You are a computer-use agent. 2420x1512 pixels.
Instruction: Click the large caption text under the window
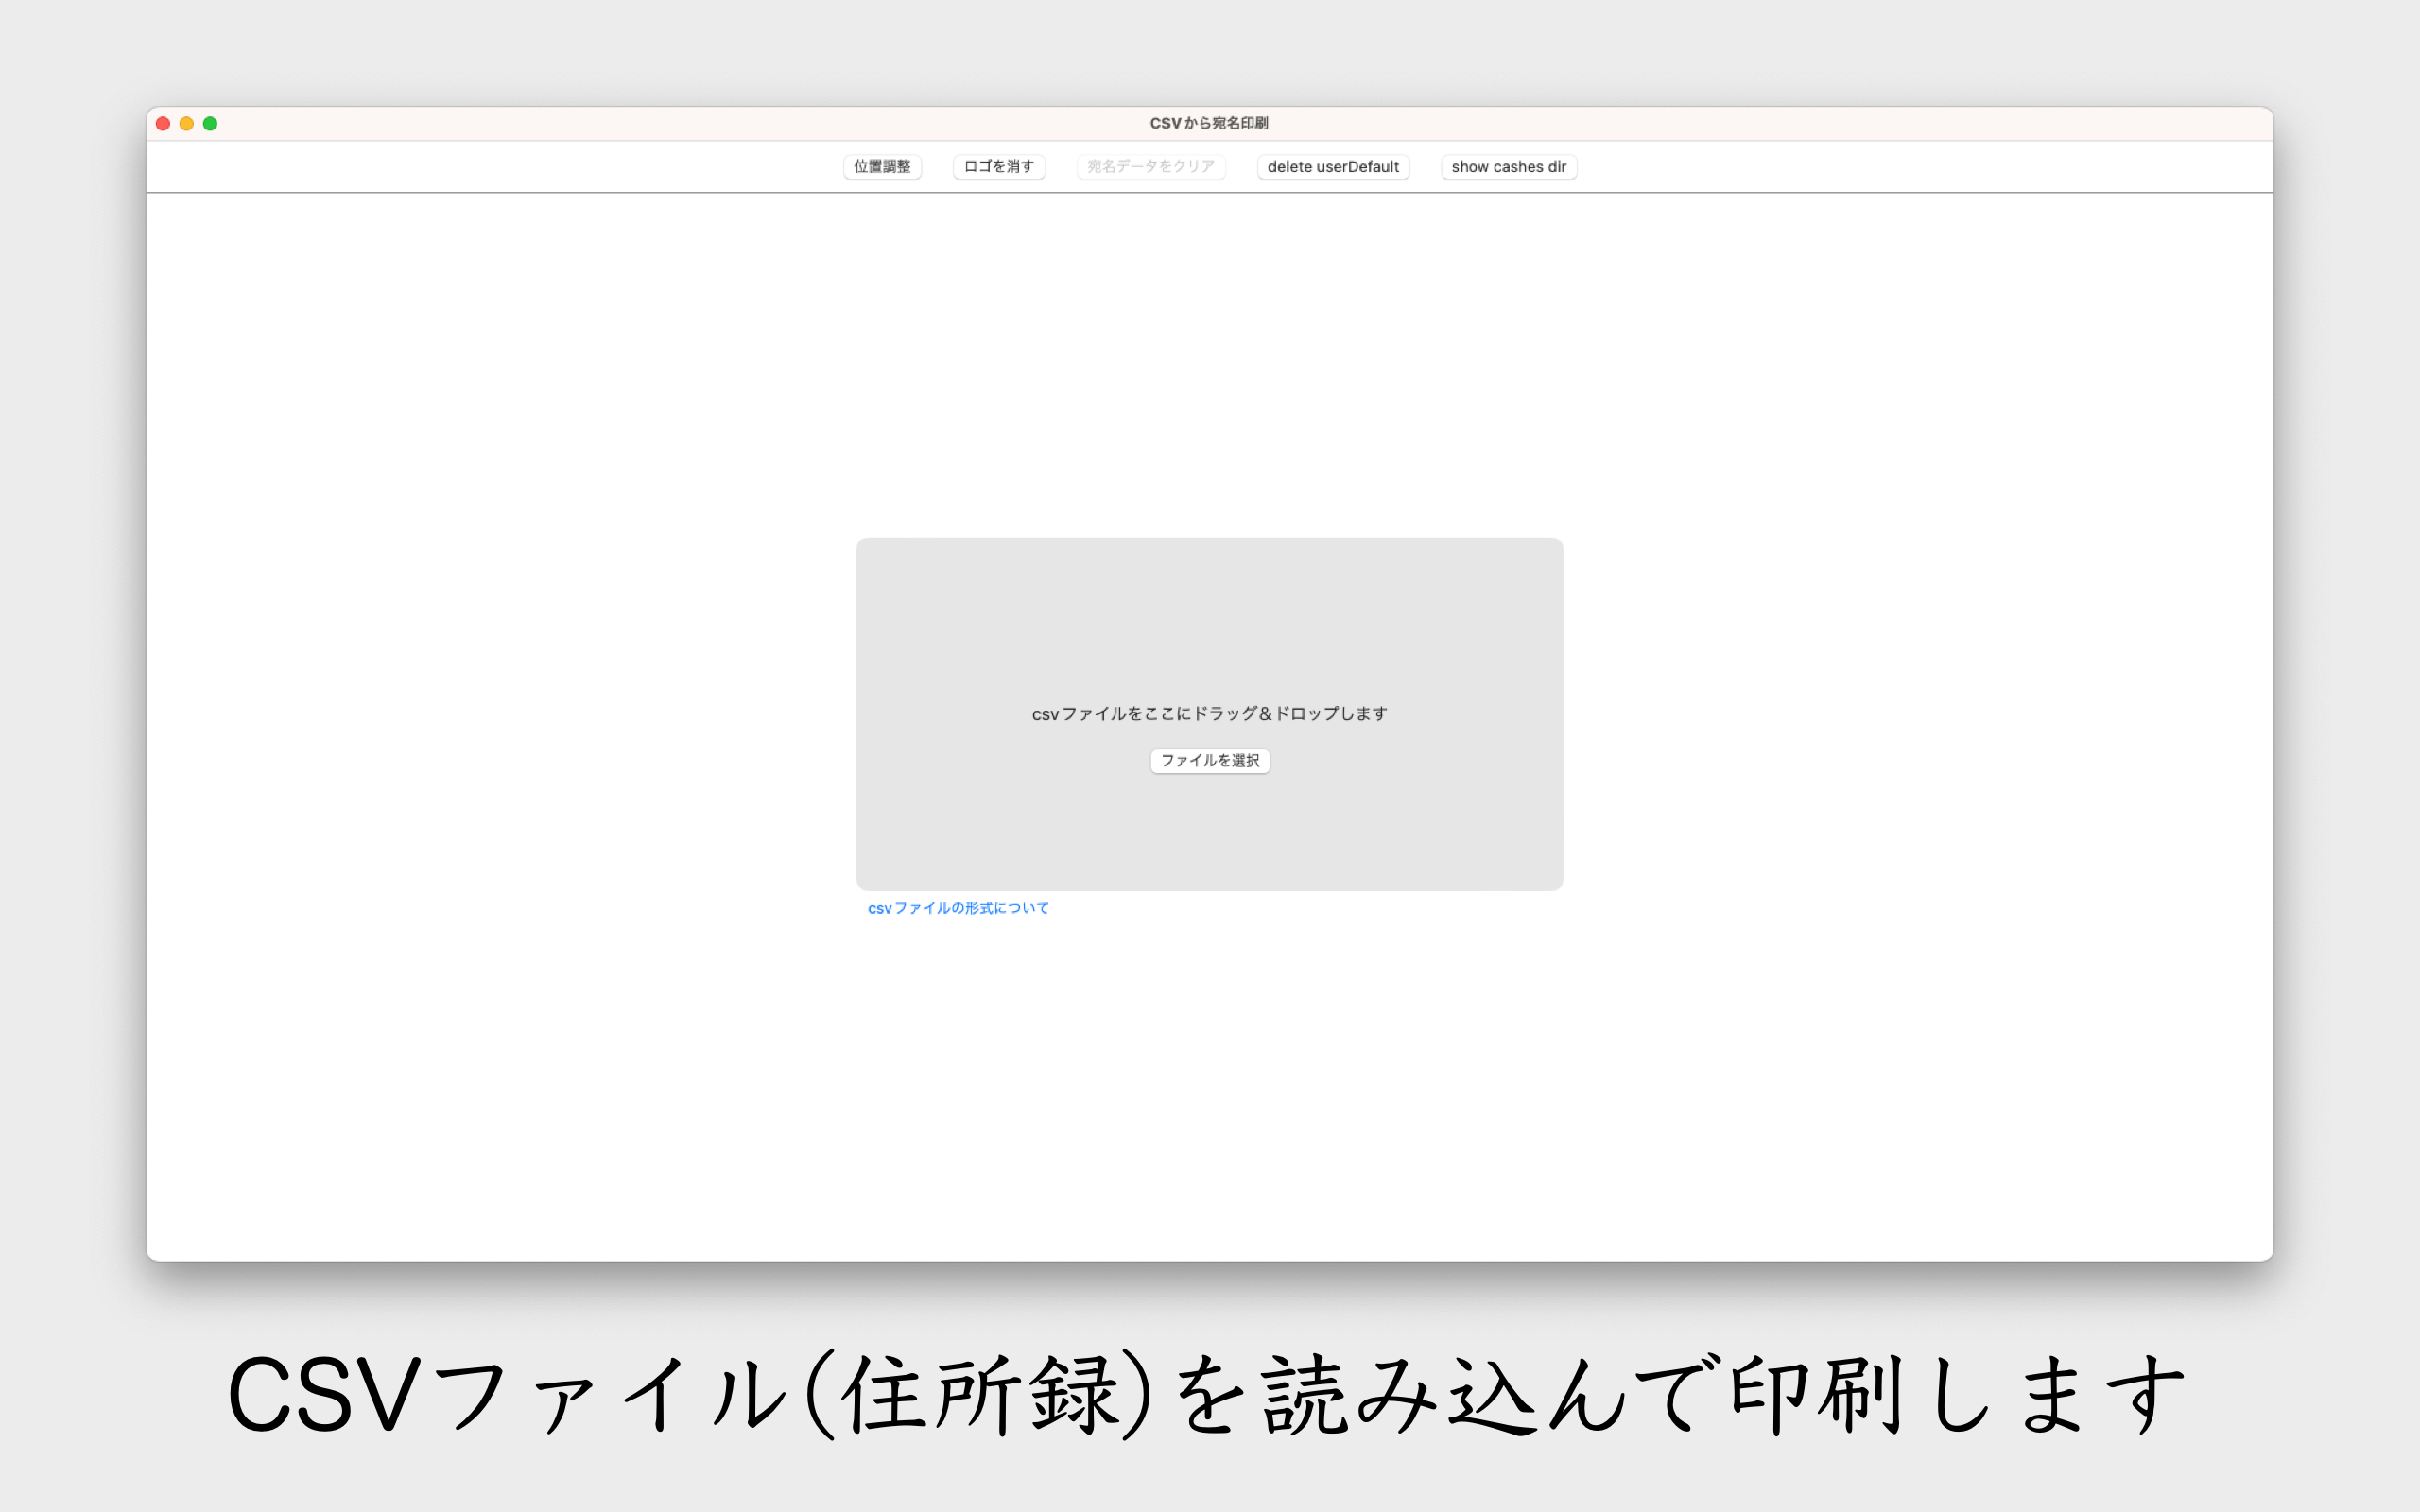(1208, 1395)
